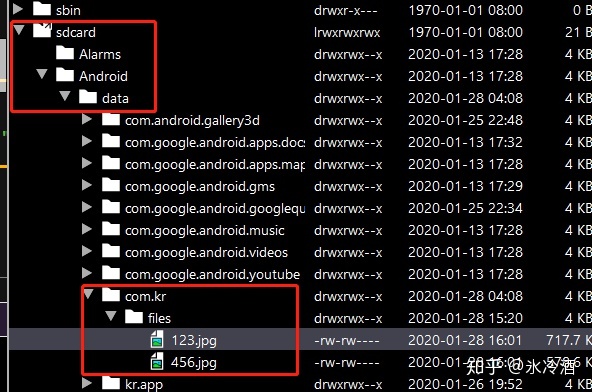Click date 2020-01-25 22:34 of googlequicksearch
The height and width of the screenshot is (392, 592).
[x=465, y=208]
